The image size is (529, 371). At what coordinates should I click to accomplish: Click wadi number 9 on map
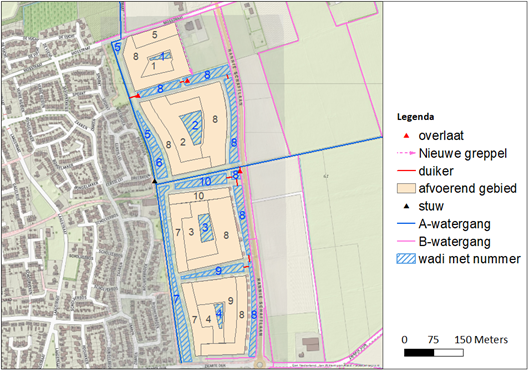pos(218,270)
